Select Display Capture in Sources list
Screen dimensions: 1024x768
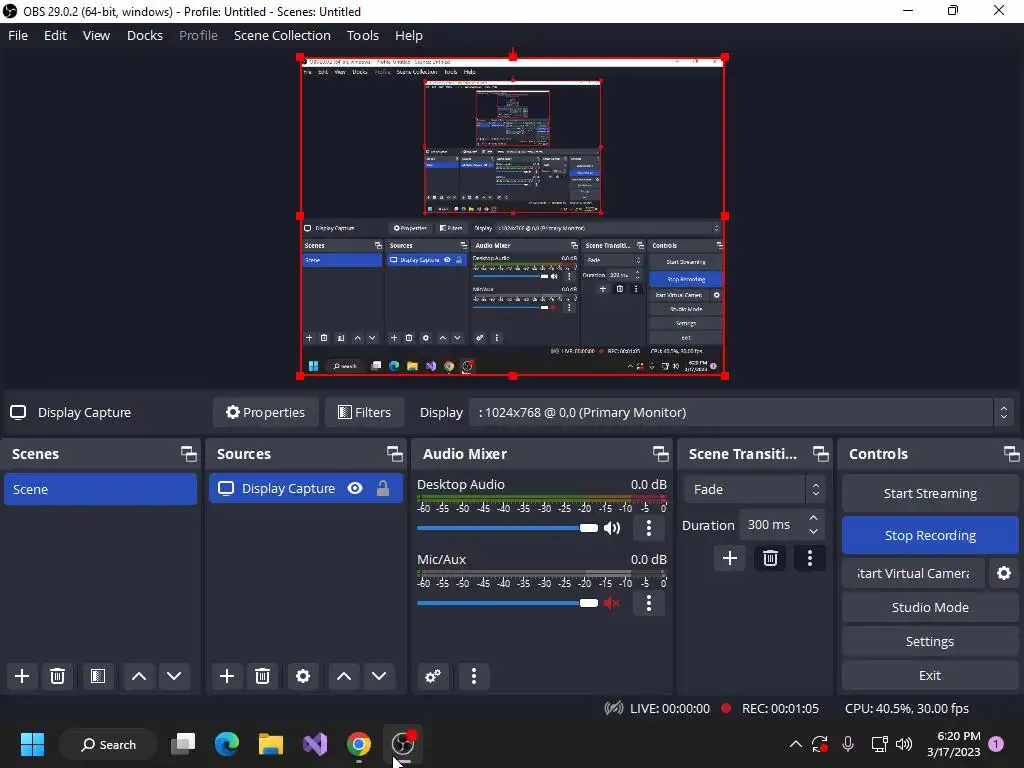[x=306, y=488]
